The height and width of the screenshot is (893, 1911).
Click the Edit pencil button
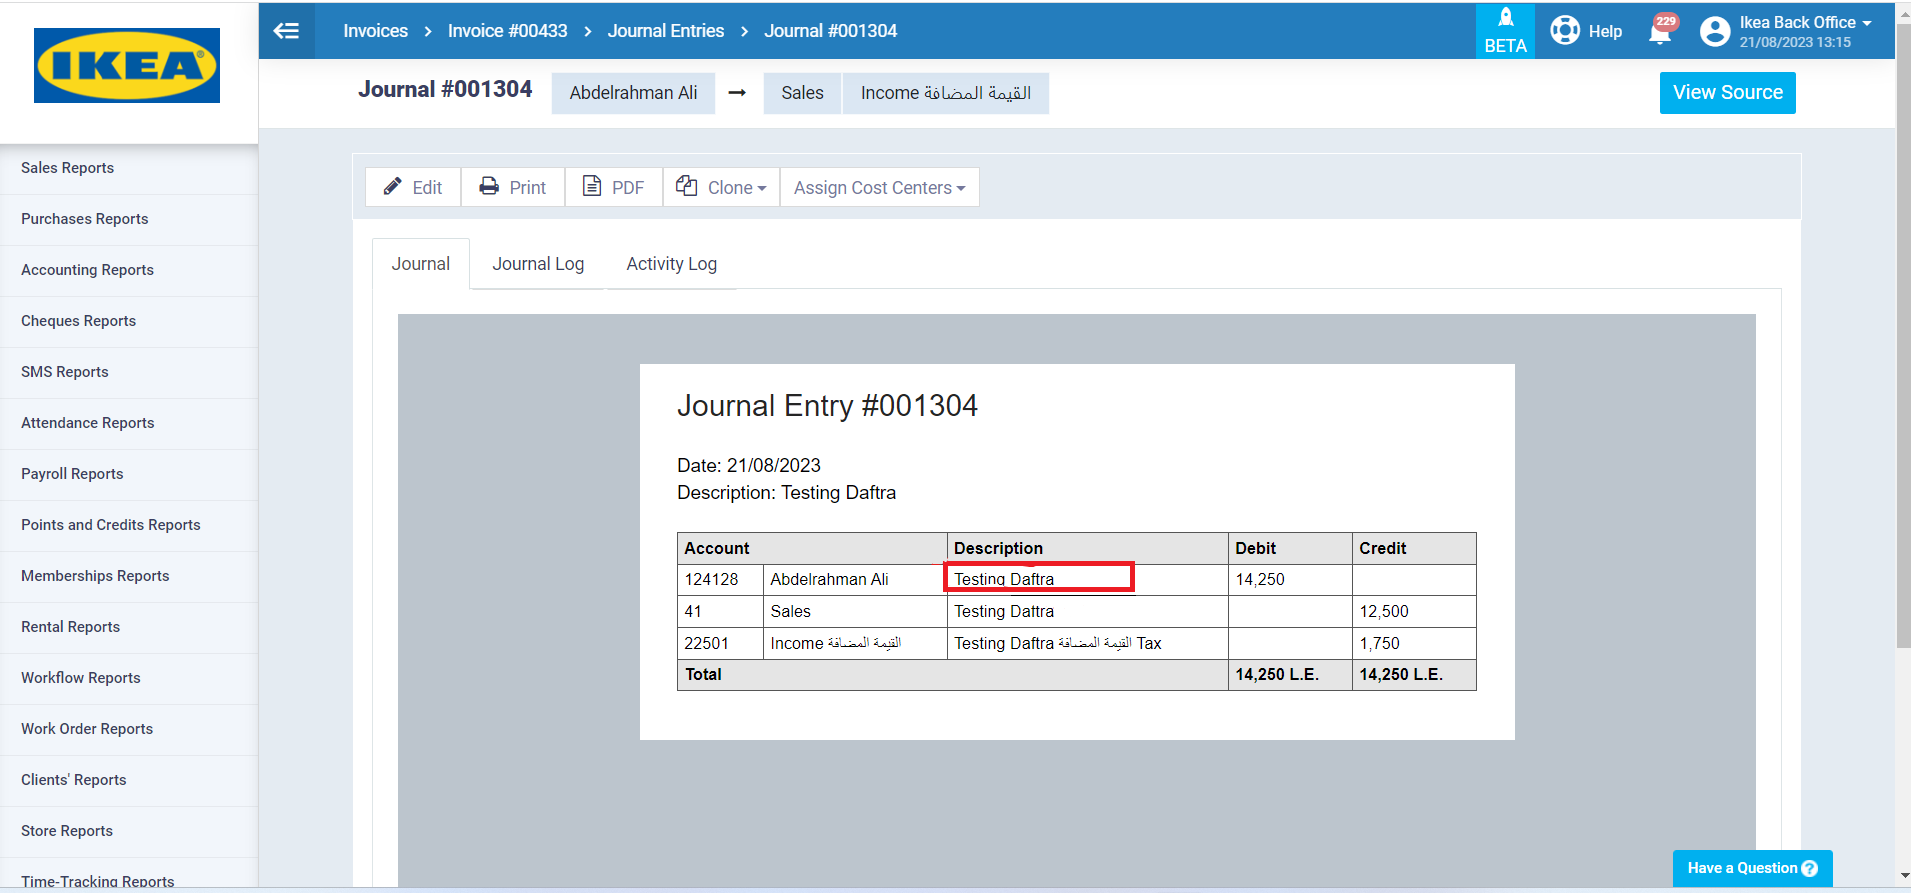click(413, 187)
